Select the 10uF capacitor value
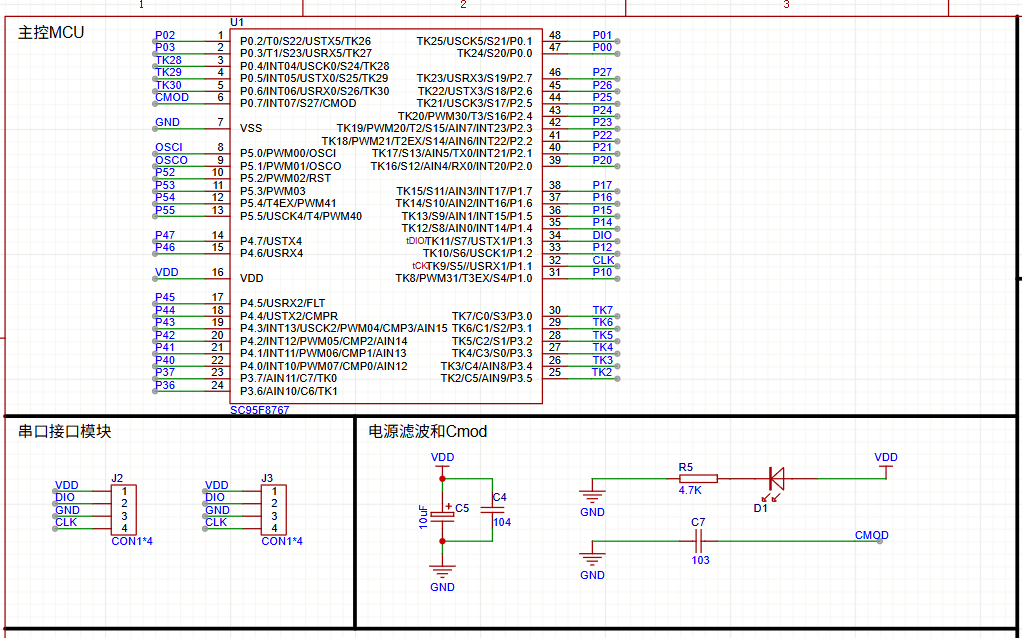This screenshot has width=1022, height=638. coord(423,515)
